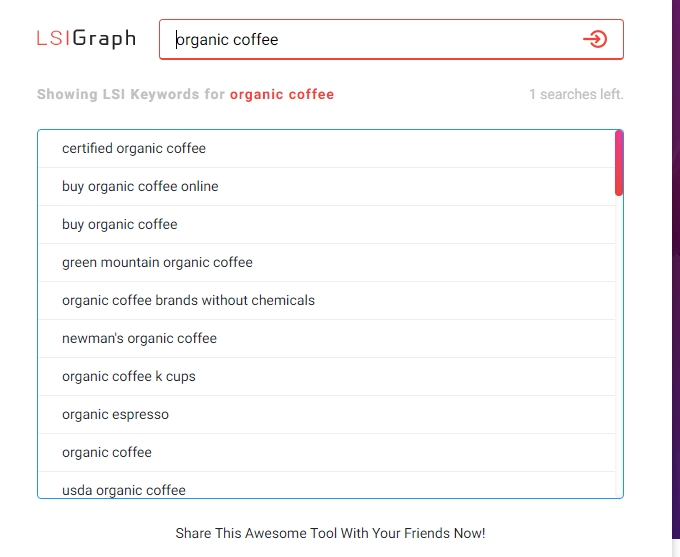Select the 'organic espresso' keyword
The height and width of the screenshot is (557, 680).
[115, 415]
